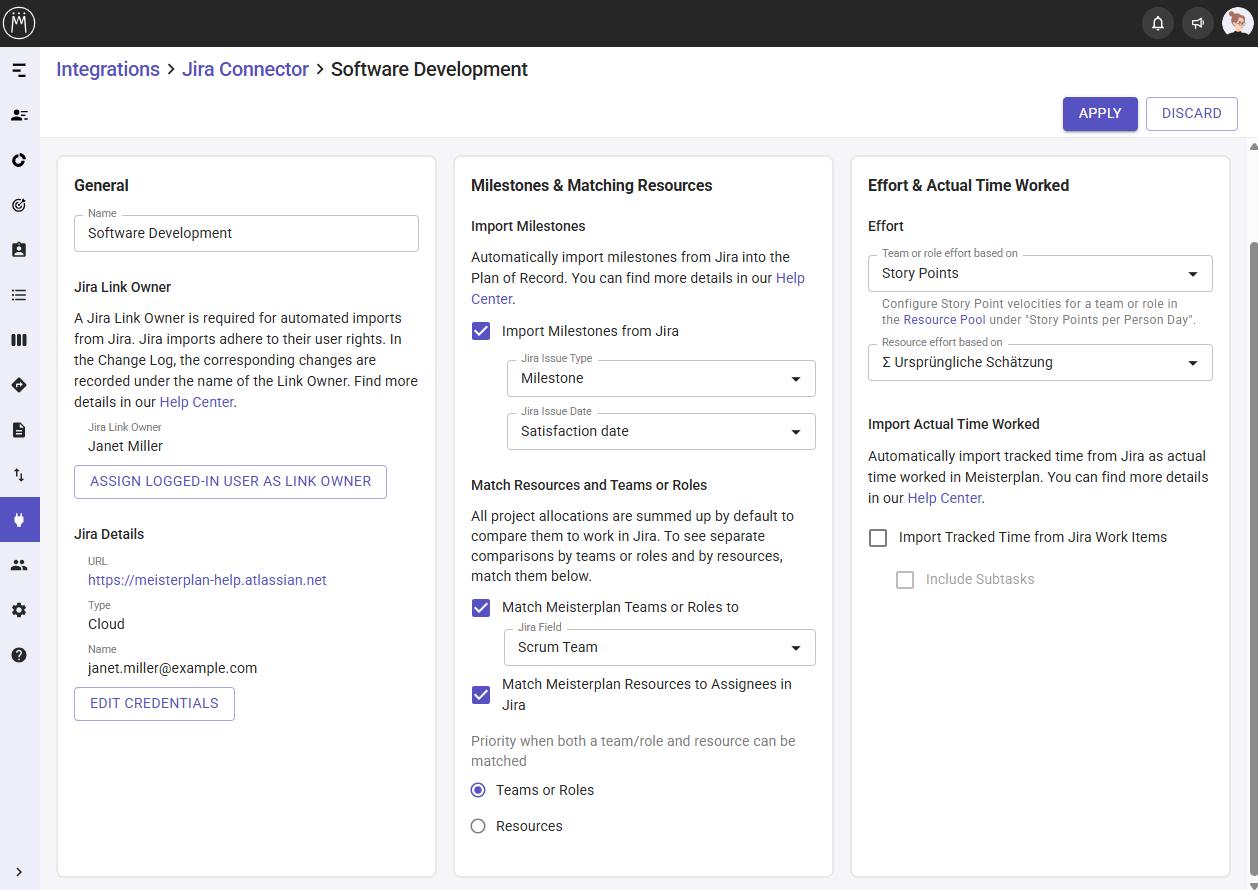Click the three-column board sidebar icon
The height and width of the screenshot is (890, 1258).
pos(19,340)
